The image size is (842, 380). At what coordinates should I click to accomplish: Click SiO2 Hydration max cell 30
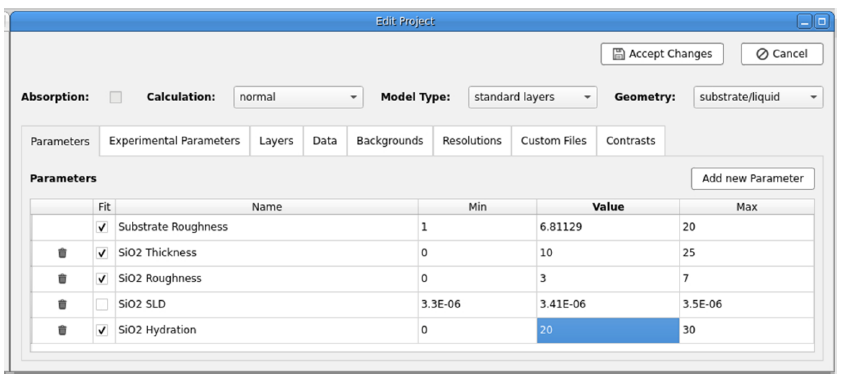pos(747,330)
